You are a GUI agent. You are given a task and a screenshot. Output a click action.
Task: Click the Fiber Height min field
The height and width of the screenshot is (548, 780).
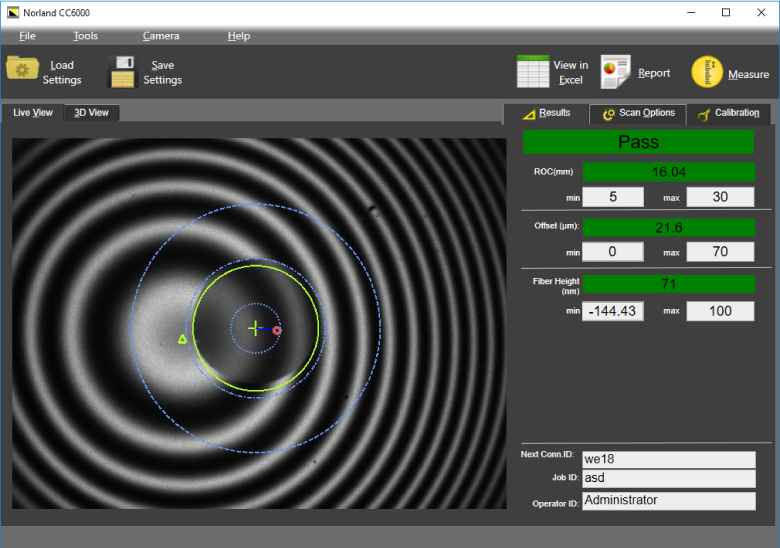(613, 311)
